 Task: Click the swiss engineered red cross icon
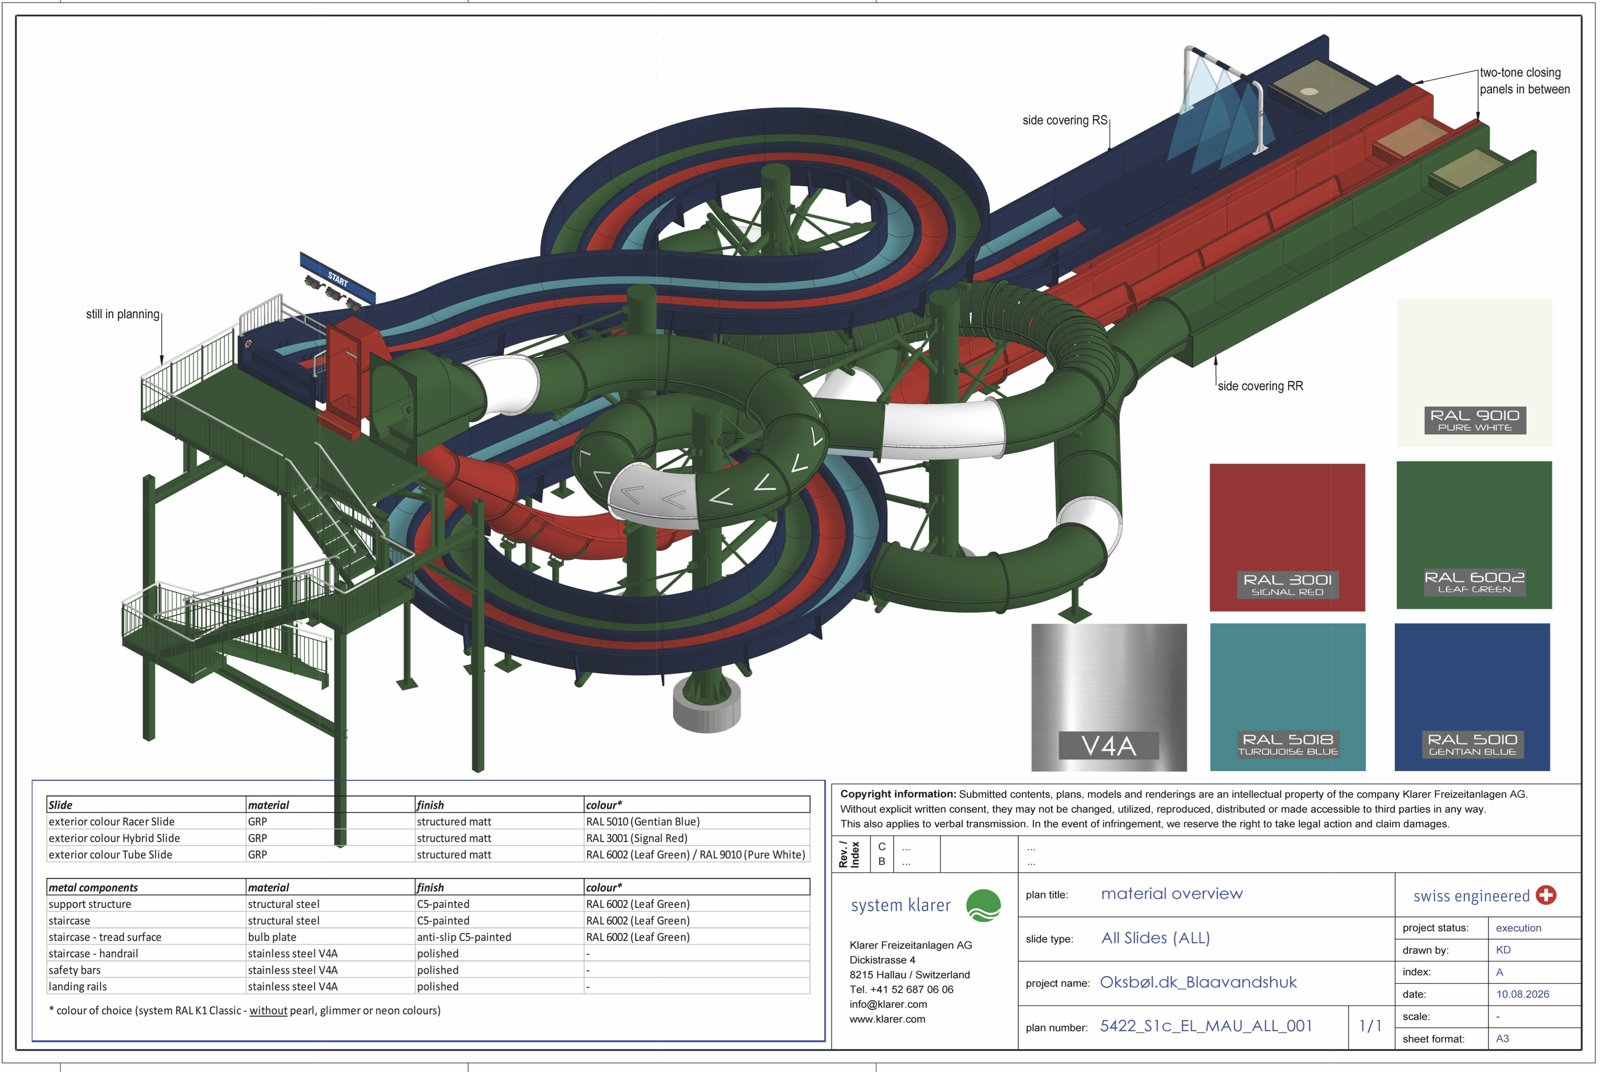click(1546, 895)
